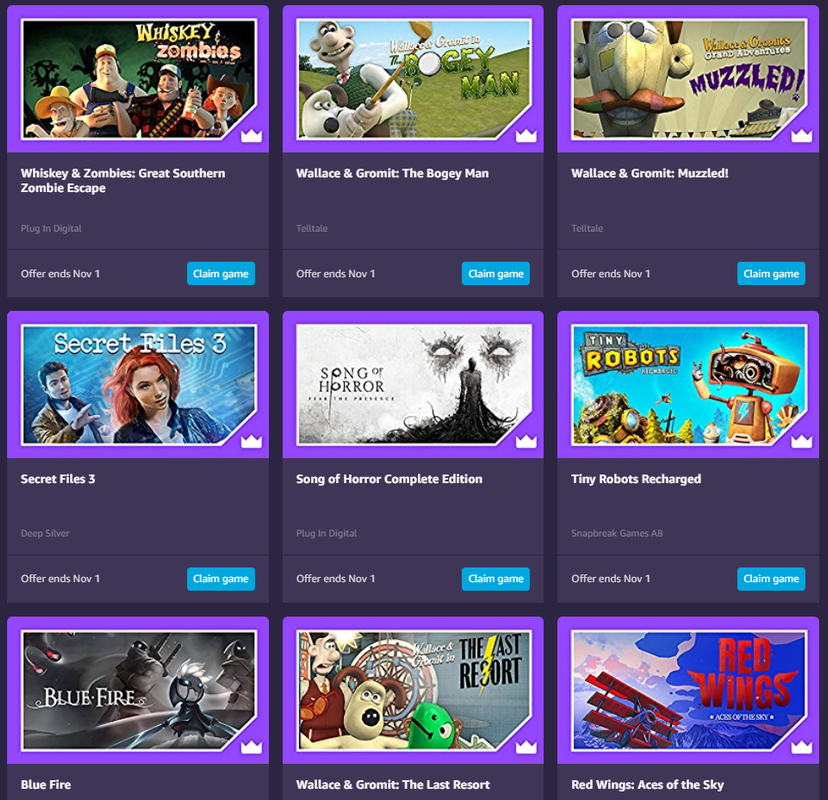Screen dimensions: 828x800
Task: Click the crown icon on Tiny Robots card
Action: point(801,441)
